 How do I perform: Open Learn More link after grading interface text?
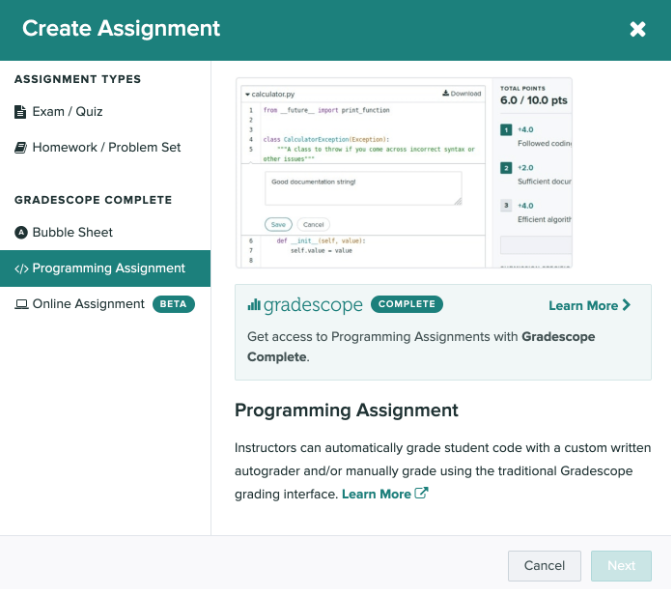376,494
